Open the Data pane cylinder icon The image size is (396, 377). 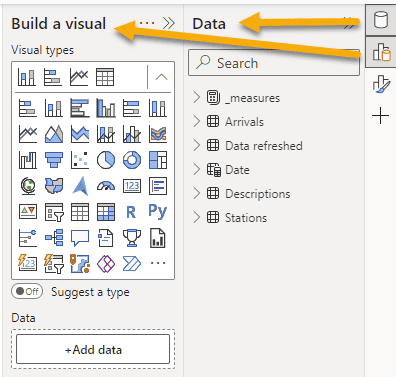click(x=381, y=20)
